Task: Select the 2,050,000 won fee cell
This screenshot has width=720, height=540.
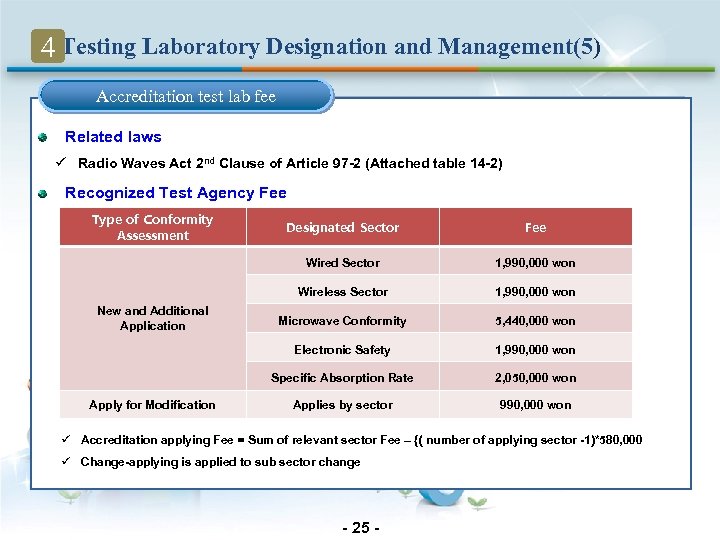Action: point(535,377)
